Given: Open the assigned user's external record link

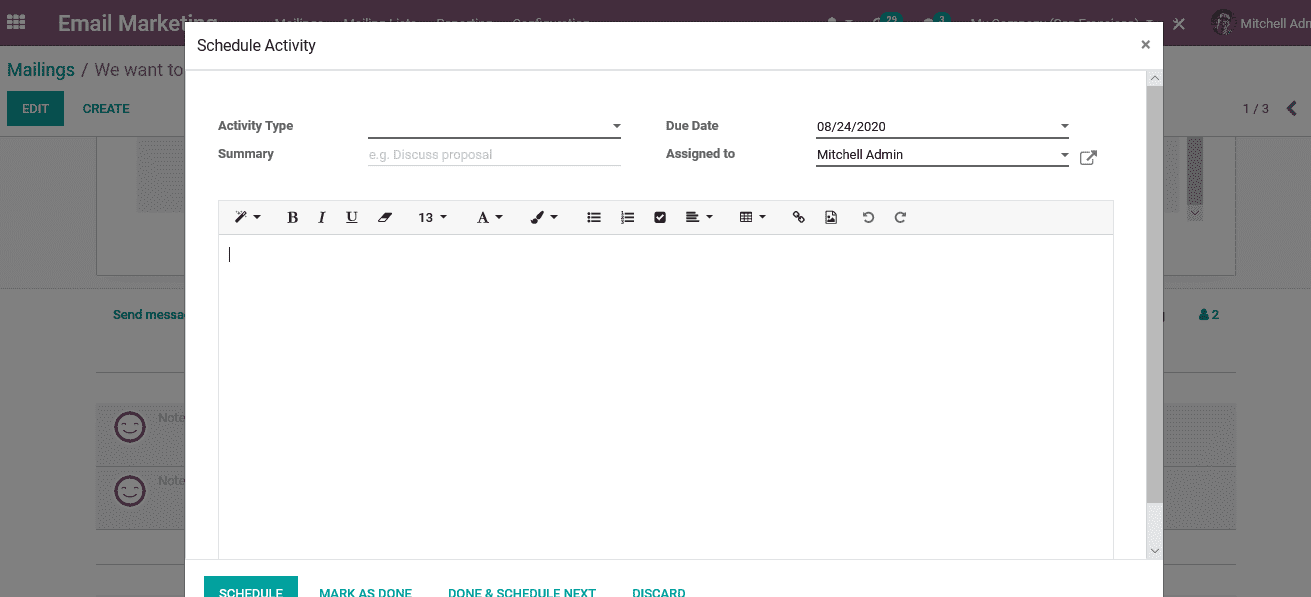Looking at the screenshot, I should (1088, 157).
